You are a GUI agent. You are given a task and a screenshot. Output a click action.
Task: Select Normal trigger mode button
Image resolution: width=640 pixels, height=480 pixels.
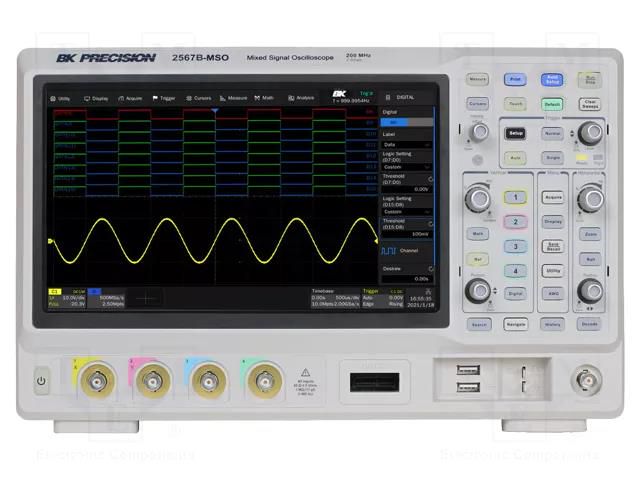[552, 133]
